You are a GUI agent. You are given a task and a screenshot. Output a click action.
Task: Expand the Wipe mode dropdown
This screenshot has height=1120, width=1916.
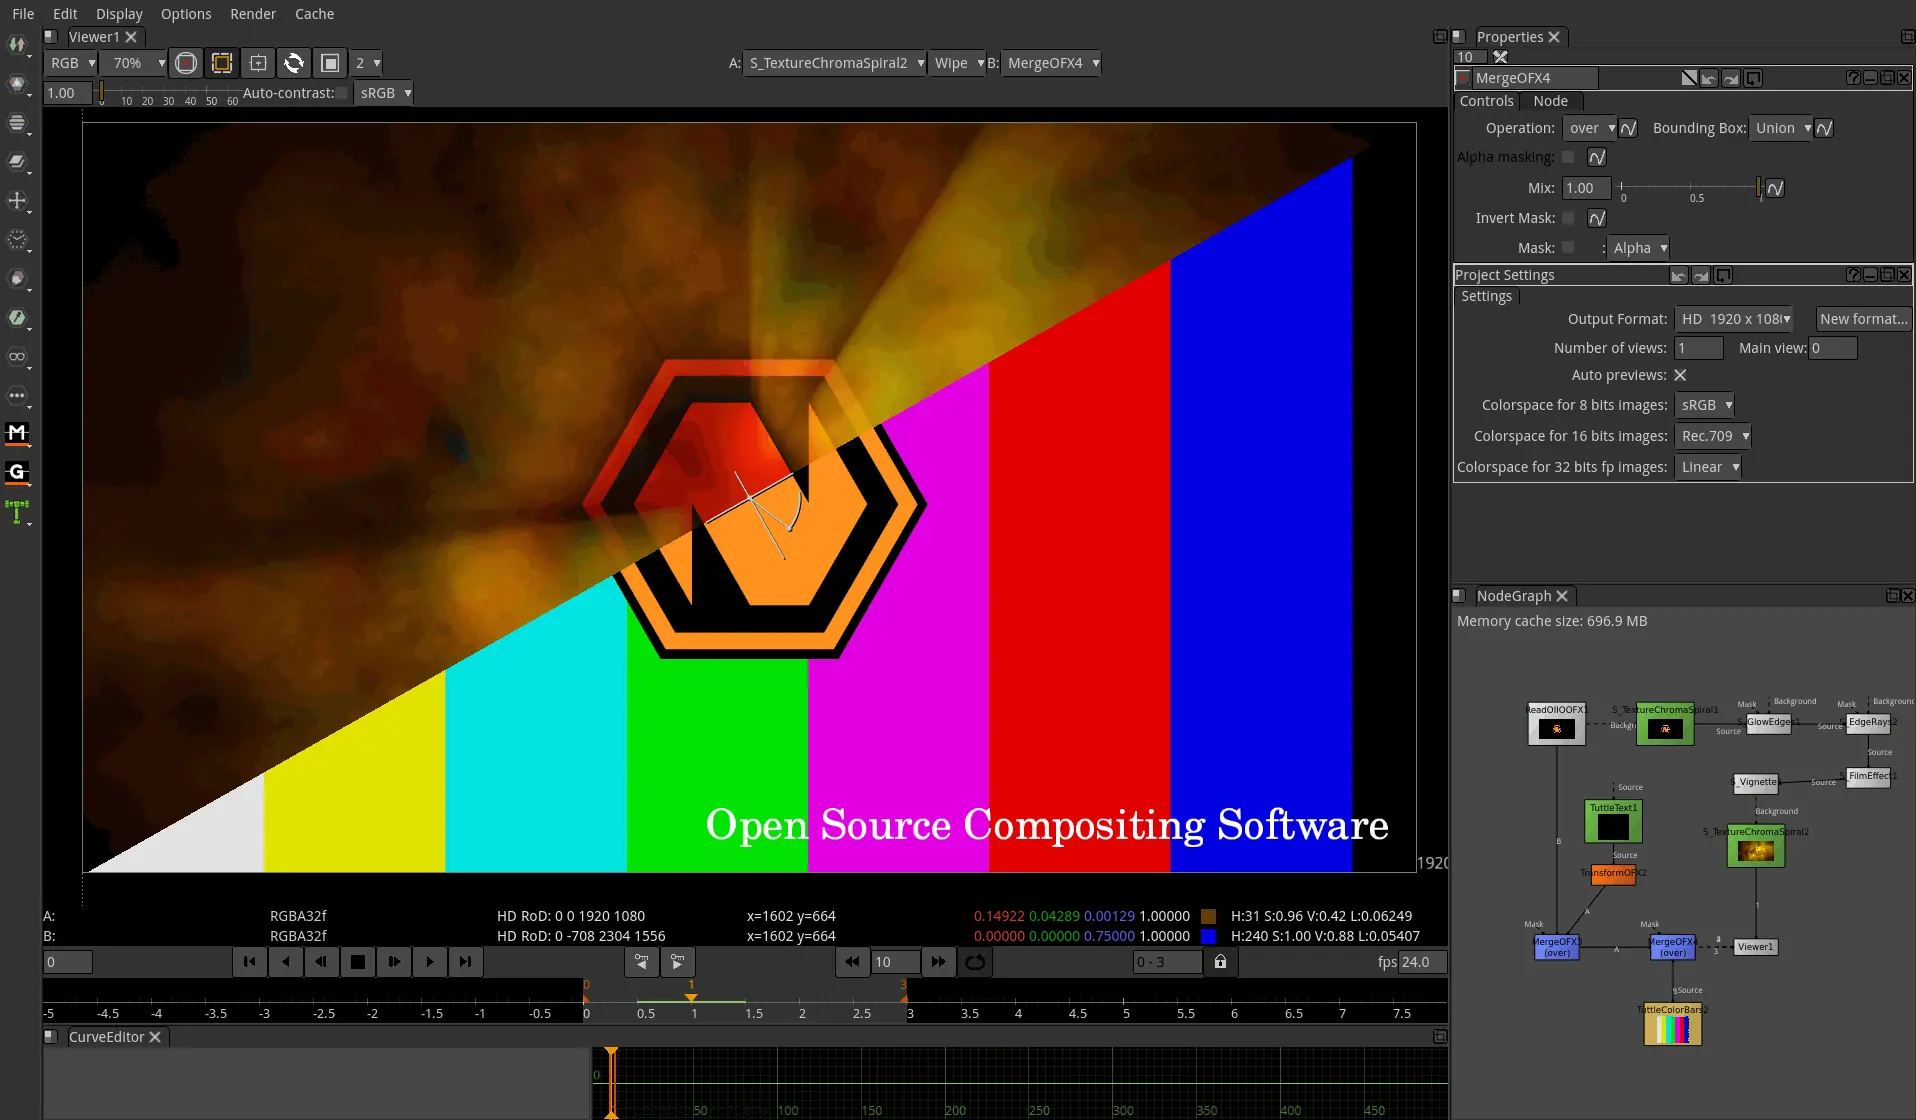[x=957, y=63]
